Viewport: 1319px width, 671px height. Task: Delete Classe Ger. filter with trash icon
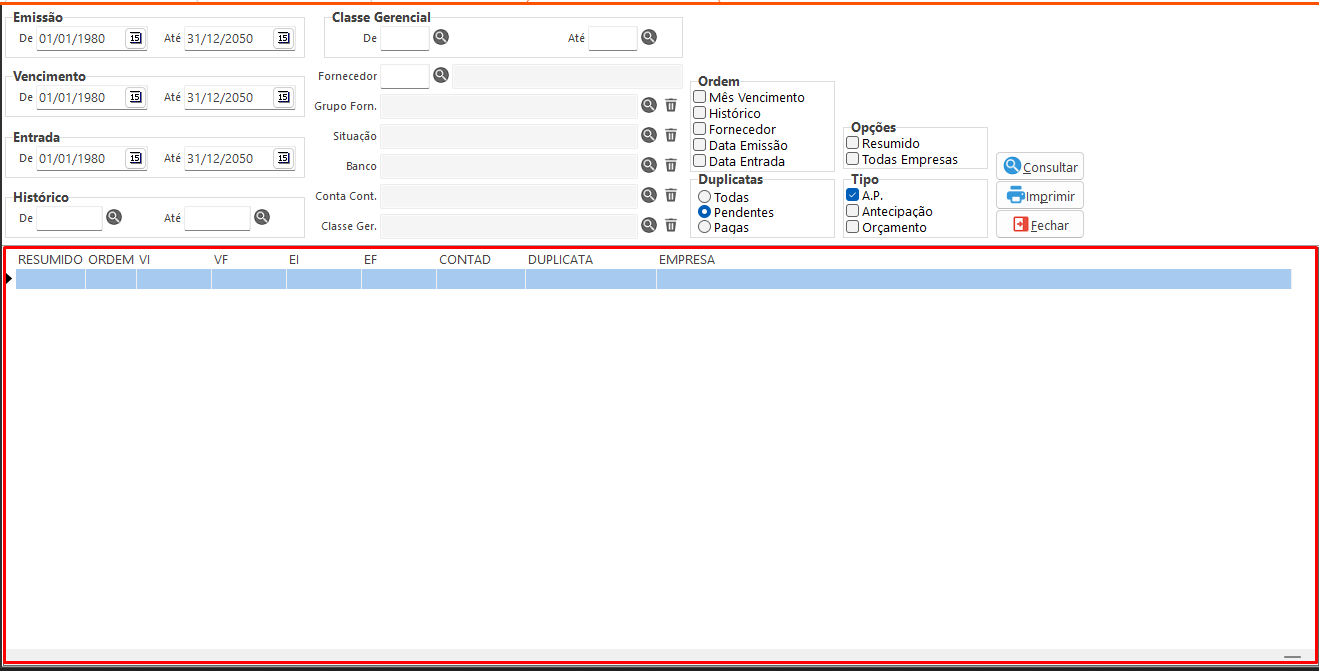click(671, 225)
